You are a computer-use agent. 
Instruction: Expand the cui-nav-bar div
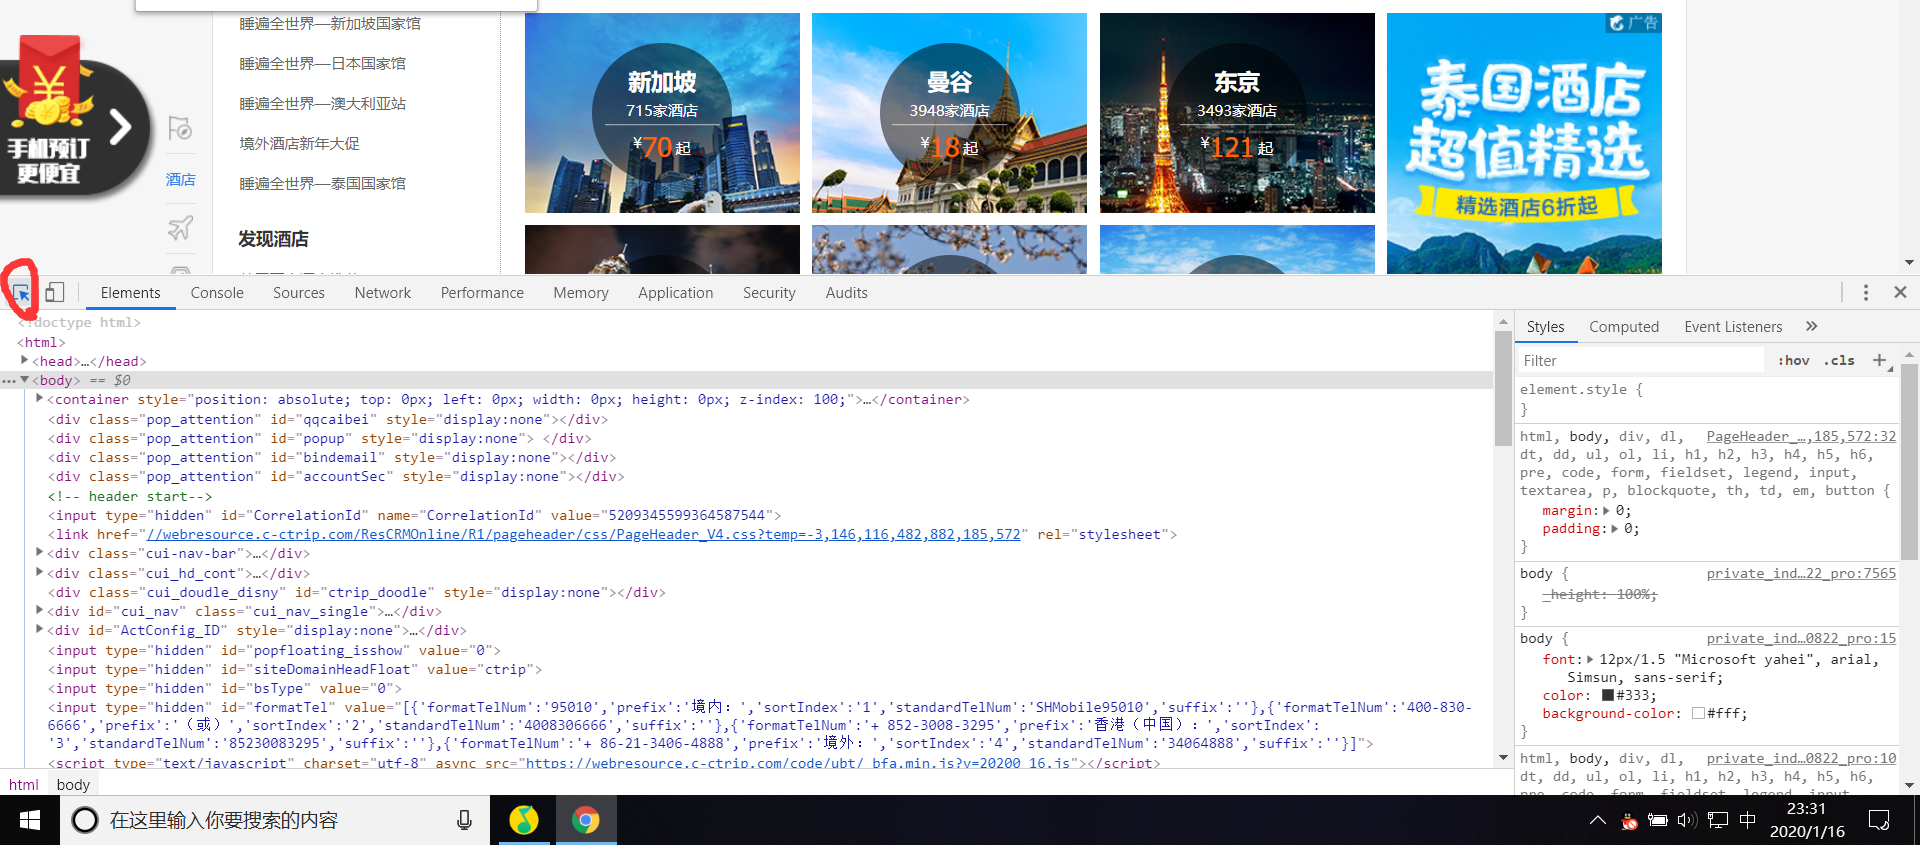coord(39,552)
